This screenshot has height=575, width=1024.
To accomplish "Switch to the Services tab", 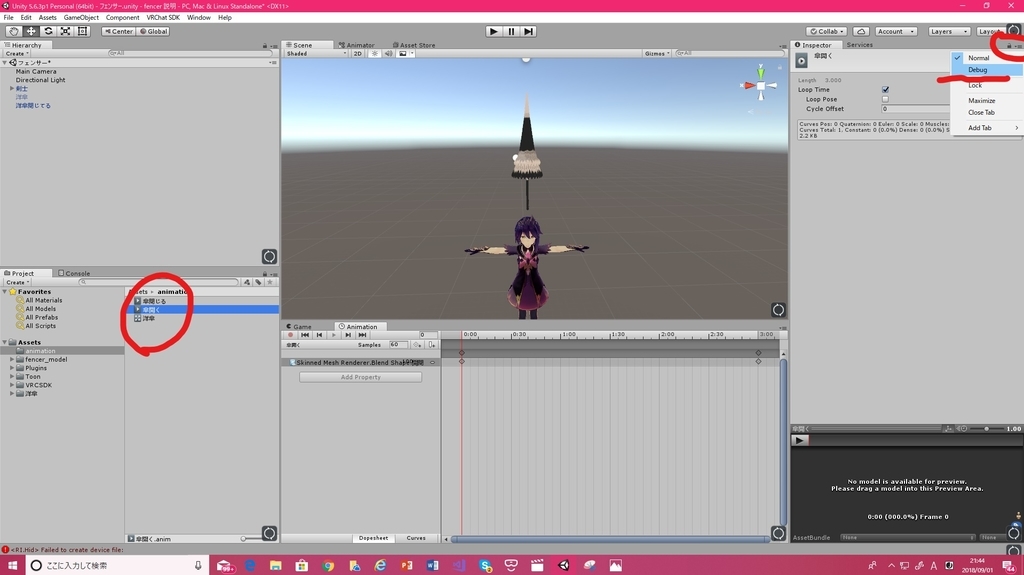I will pos(859,45).
